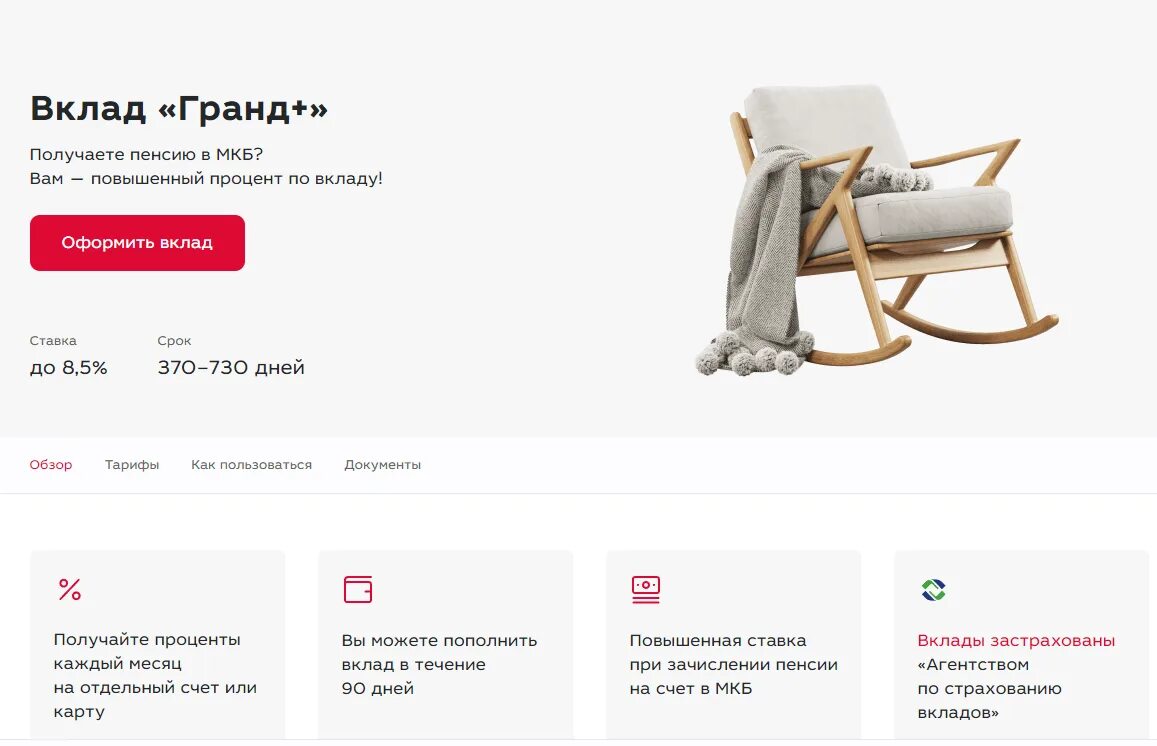This screenshot has height=746, width=1157.
Task: Click the deposit insurance agency logo icon
Action: (933, 590)
